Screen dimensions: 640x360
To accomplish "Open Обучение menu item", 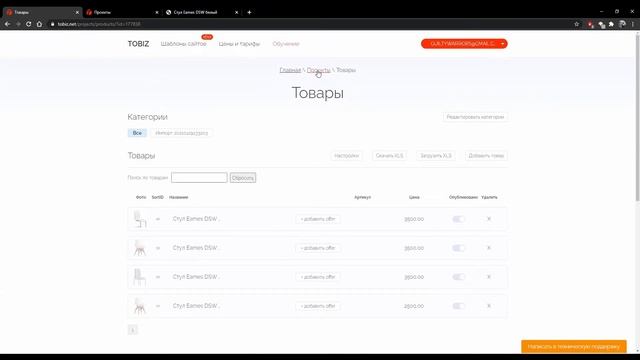I will point(286,44).
